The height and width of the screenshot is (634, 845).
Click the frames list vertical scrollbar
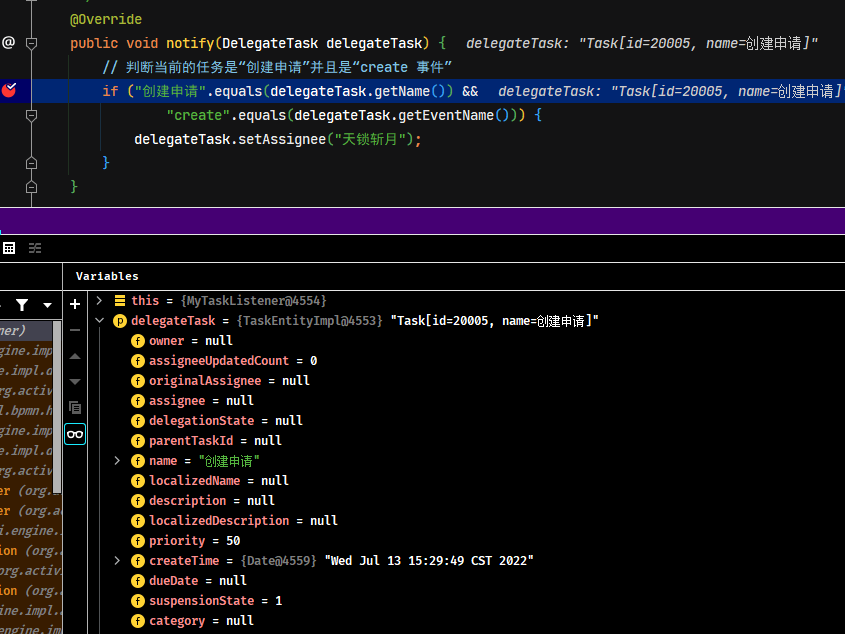[57, 407]
